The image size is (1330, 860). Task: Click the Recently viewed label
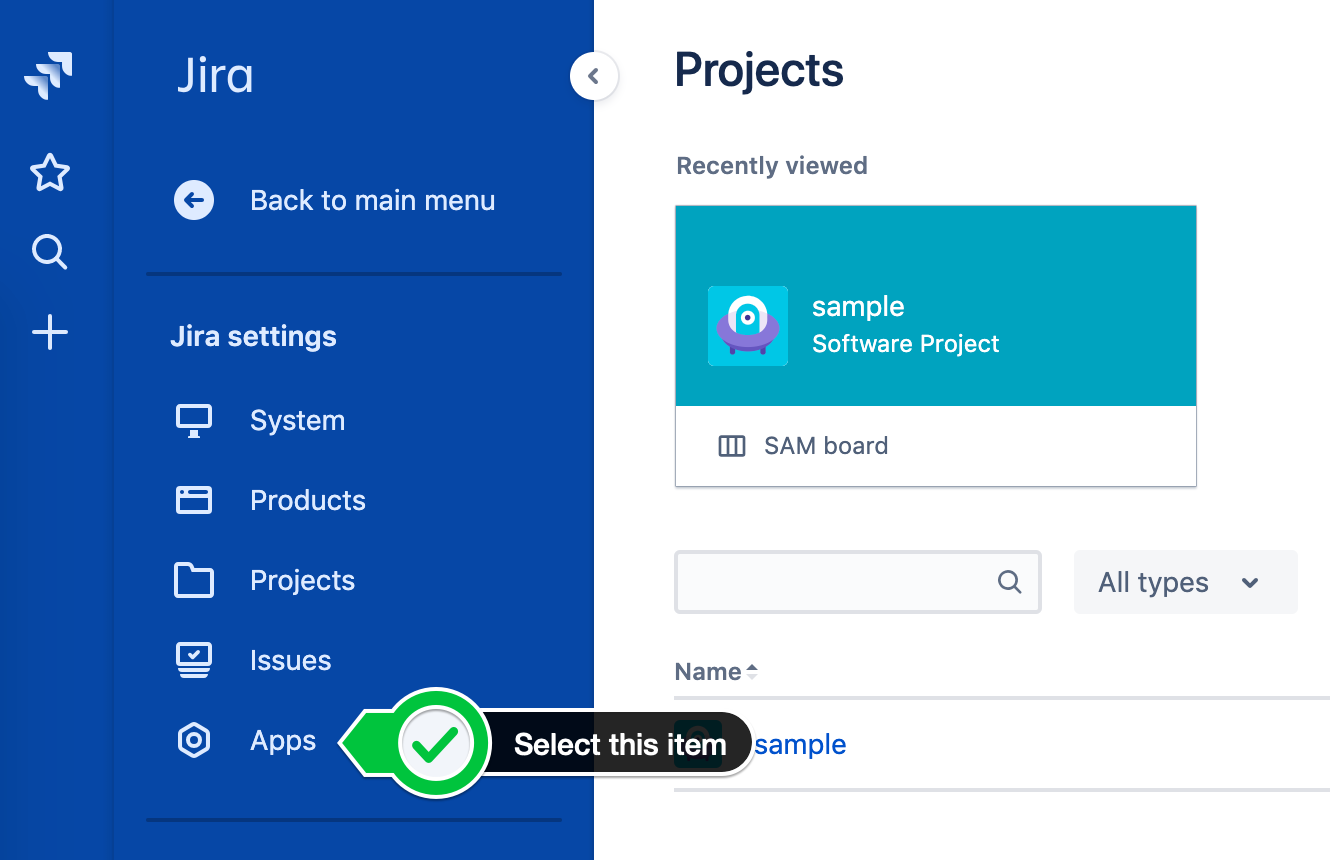click(772, 166)
